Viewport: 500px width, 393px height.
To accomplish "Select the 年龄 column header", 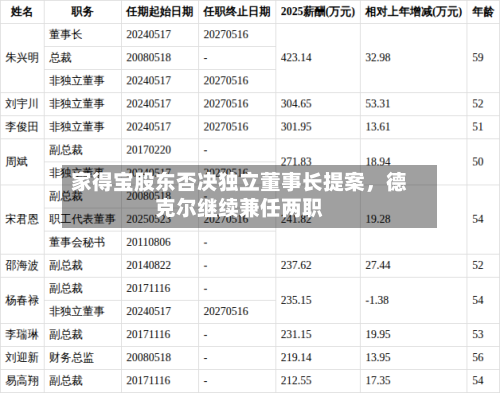I will [483, 12].
